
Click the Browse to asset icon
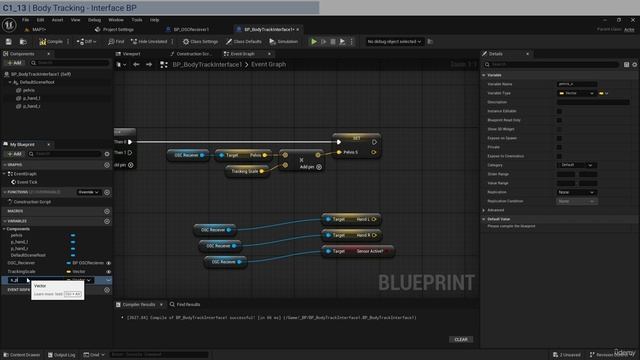pyautogui.click(x=23, y=42)
